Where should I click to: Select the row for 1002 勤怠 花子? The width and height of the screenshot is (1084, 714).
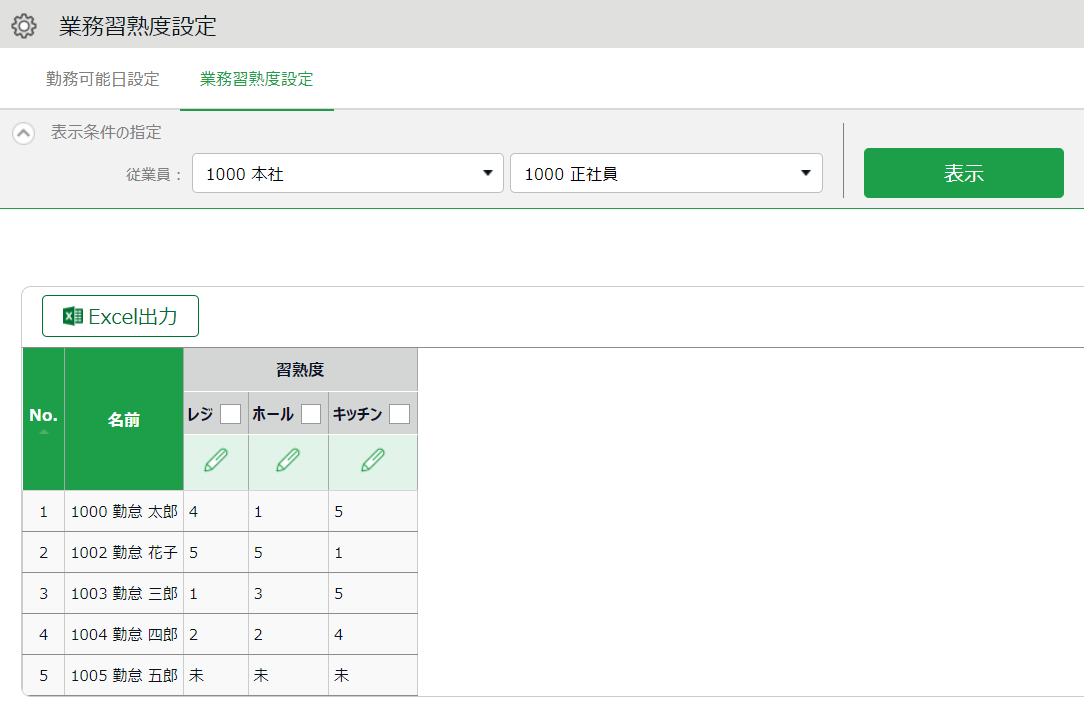click(x=123, y=553)
